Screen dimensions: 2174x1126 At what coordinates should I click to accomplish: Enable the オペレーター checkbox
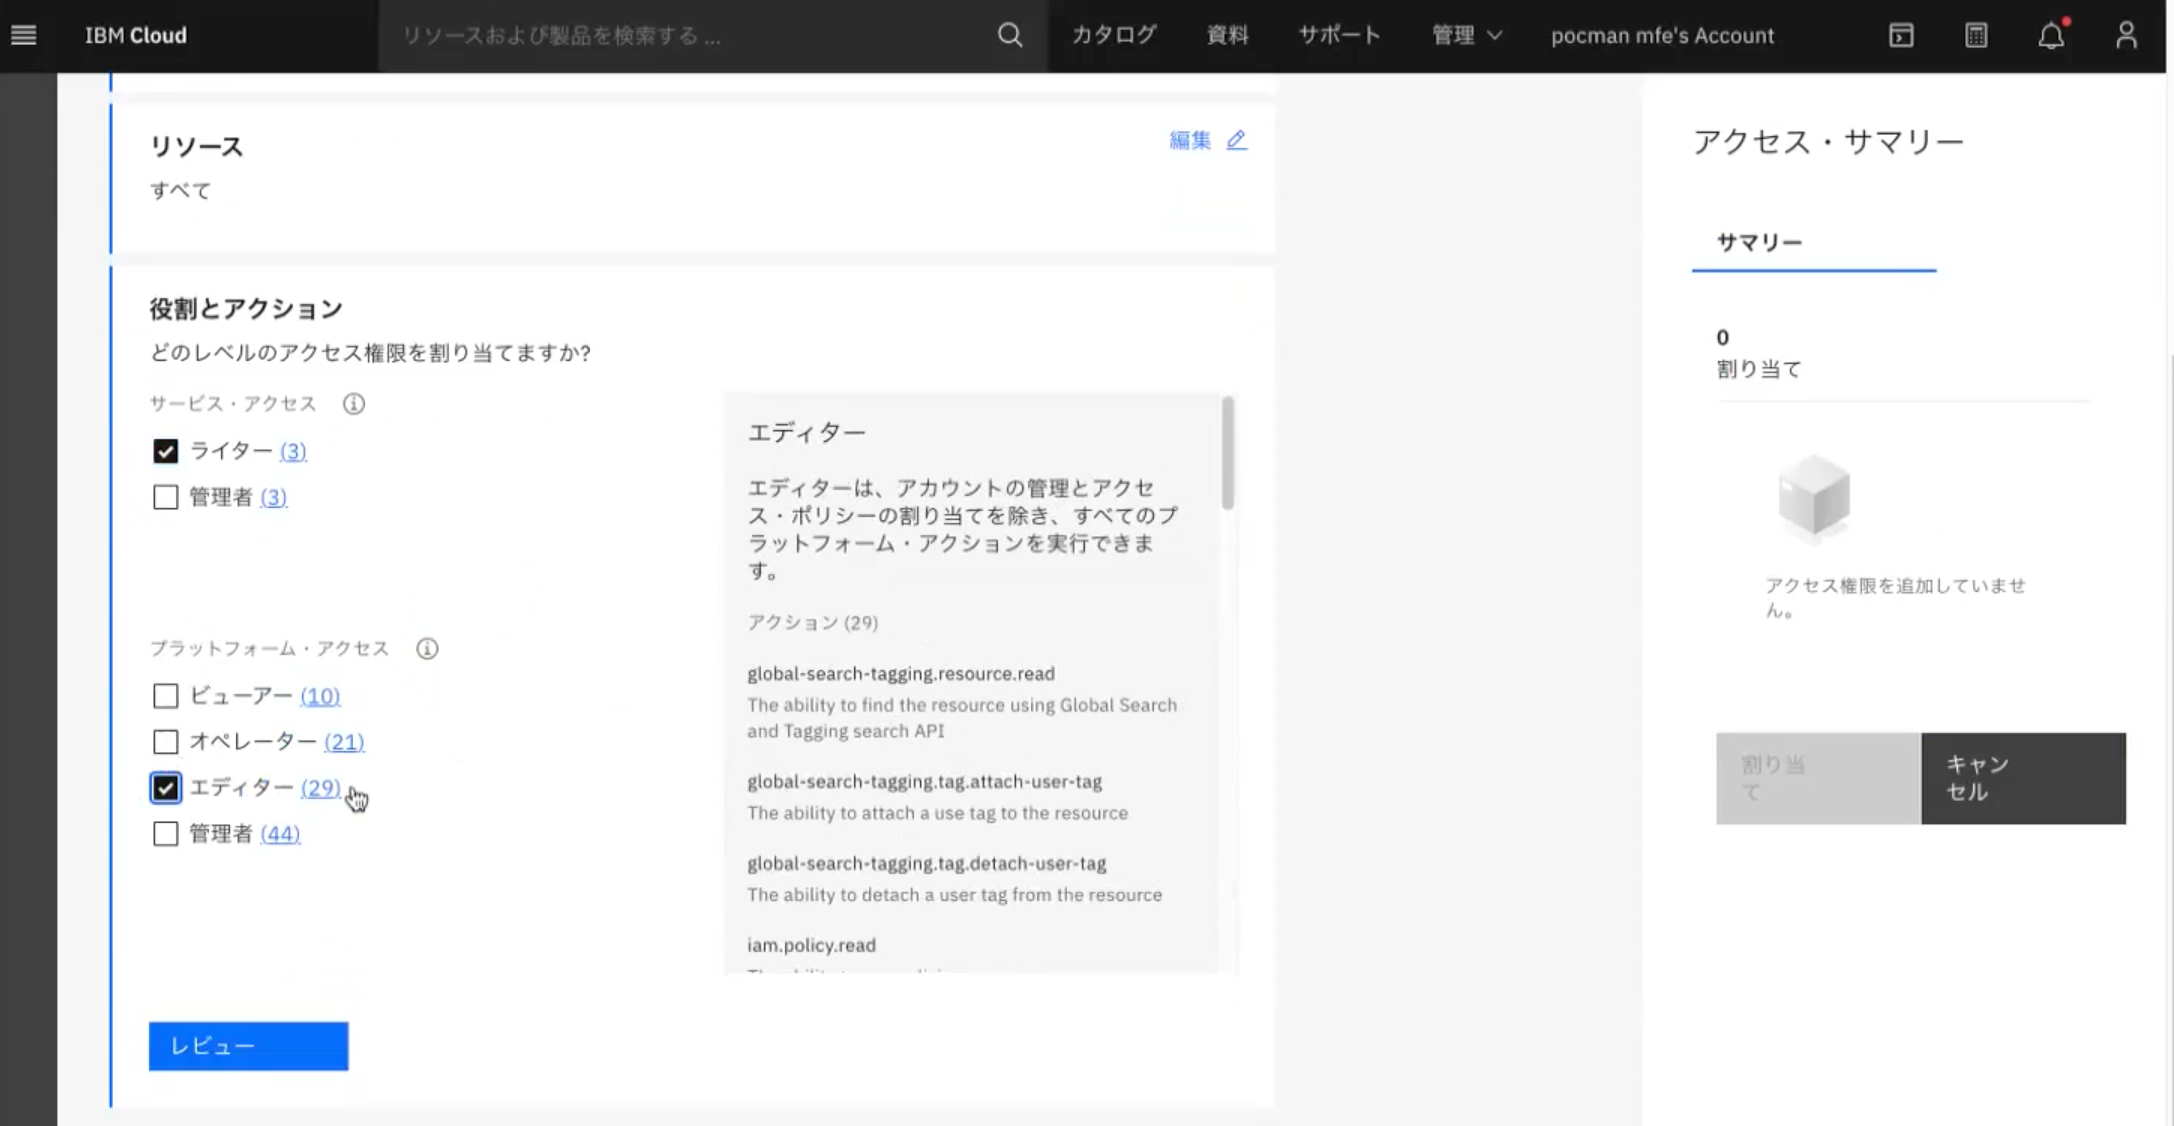(166, 741)
